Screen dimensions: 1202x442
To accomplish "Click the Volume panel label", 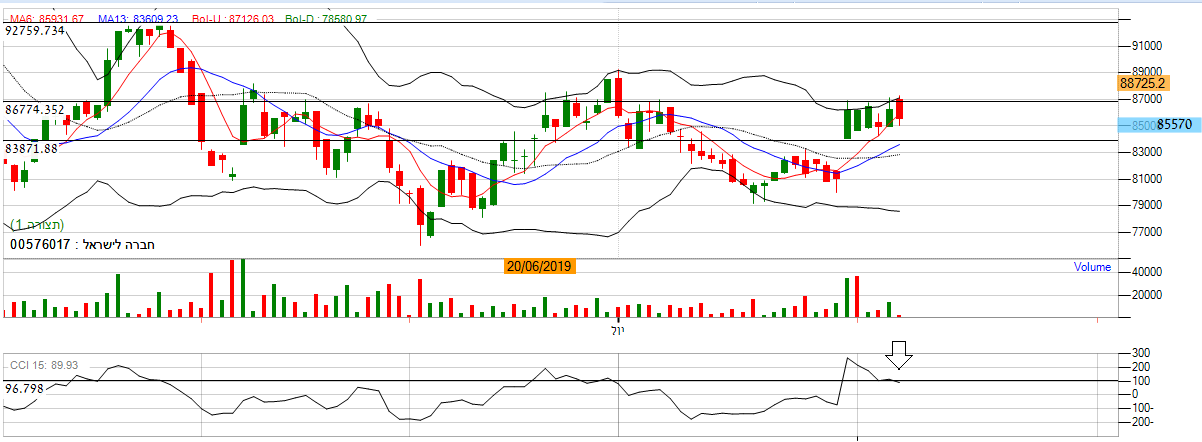I will coord(1092,267).
